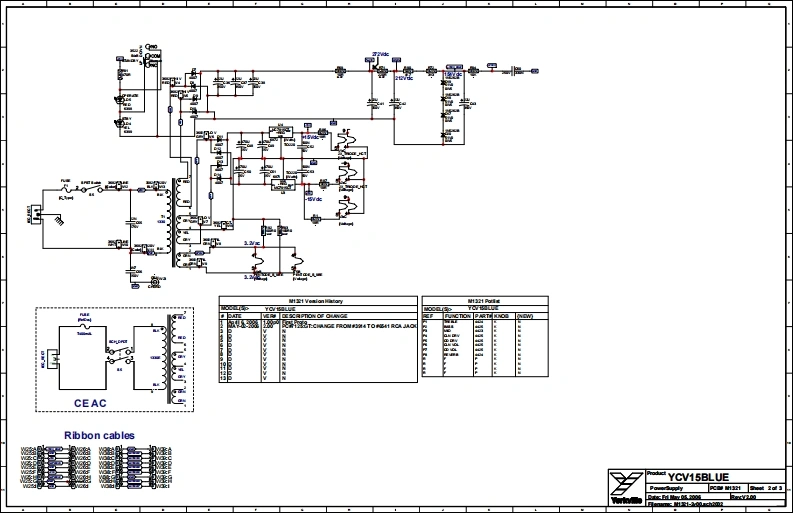The width and height of the screenshot is (793, 513).
Task: Click the power transformer symbol in main schematic
Action: coord(181,222)
